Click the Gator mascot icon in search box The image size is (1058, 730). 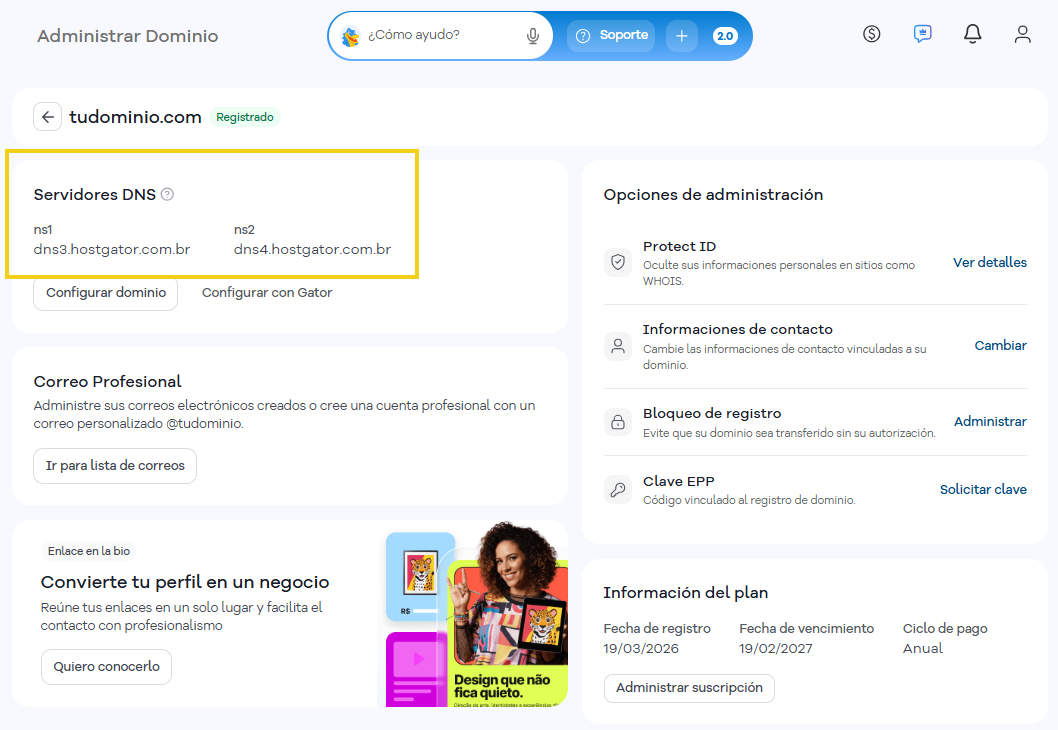[x=350, y=36]
